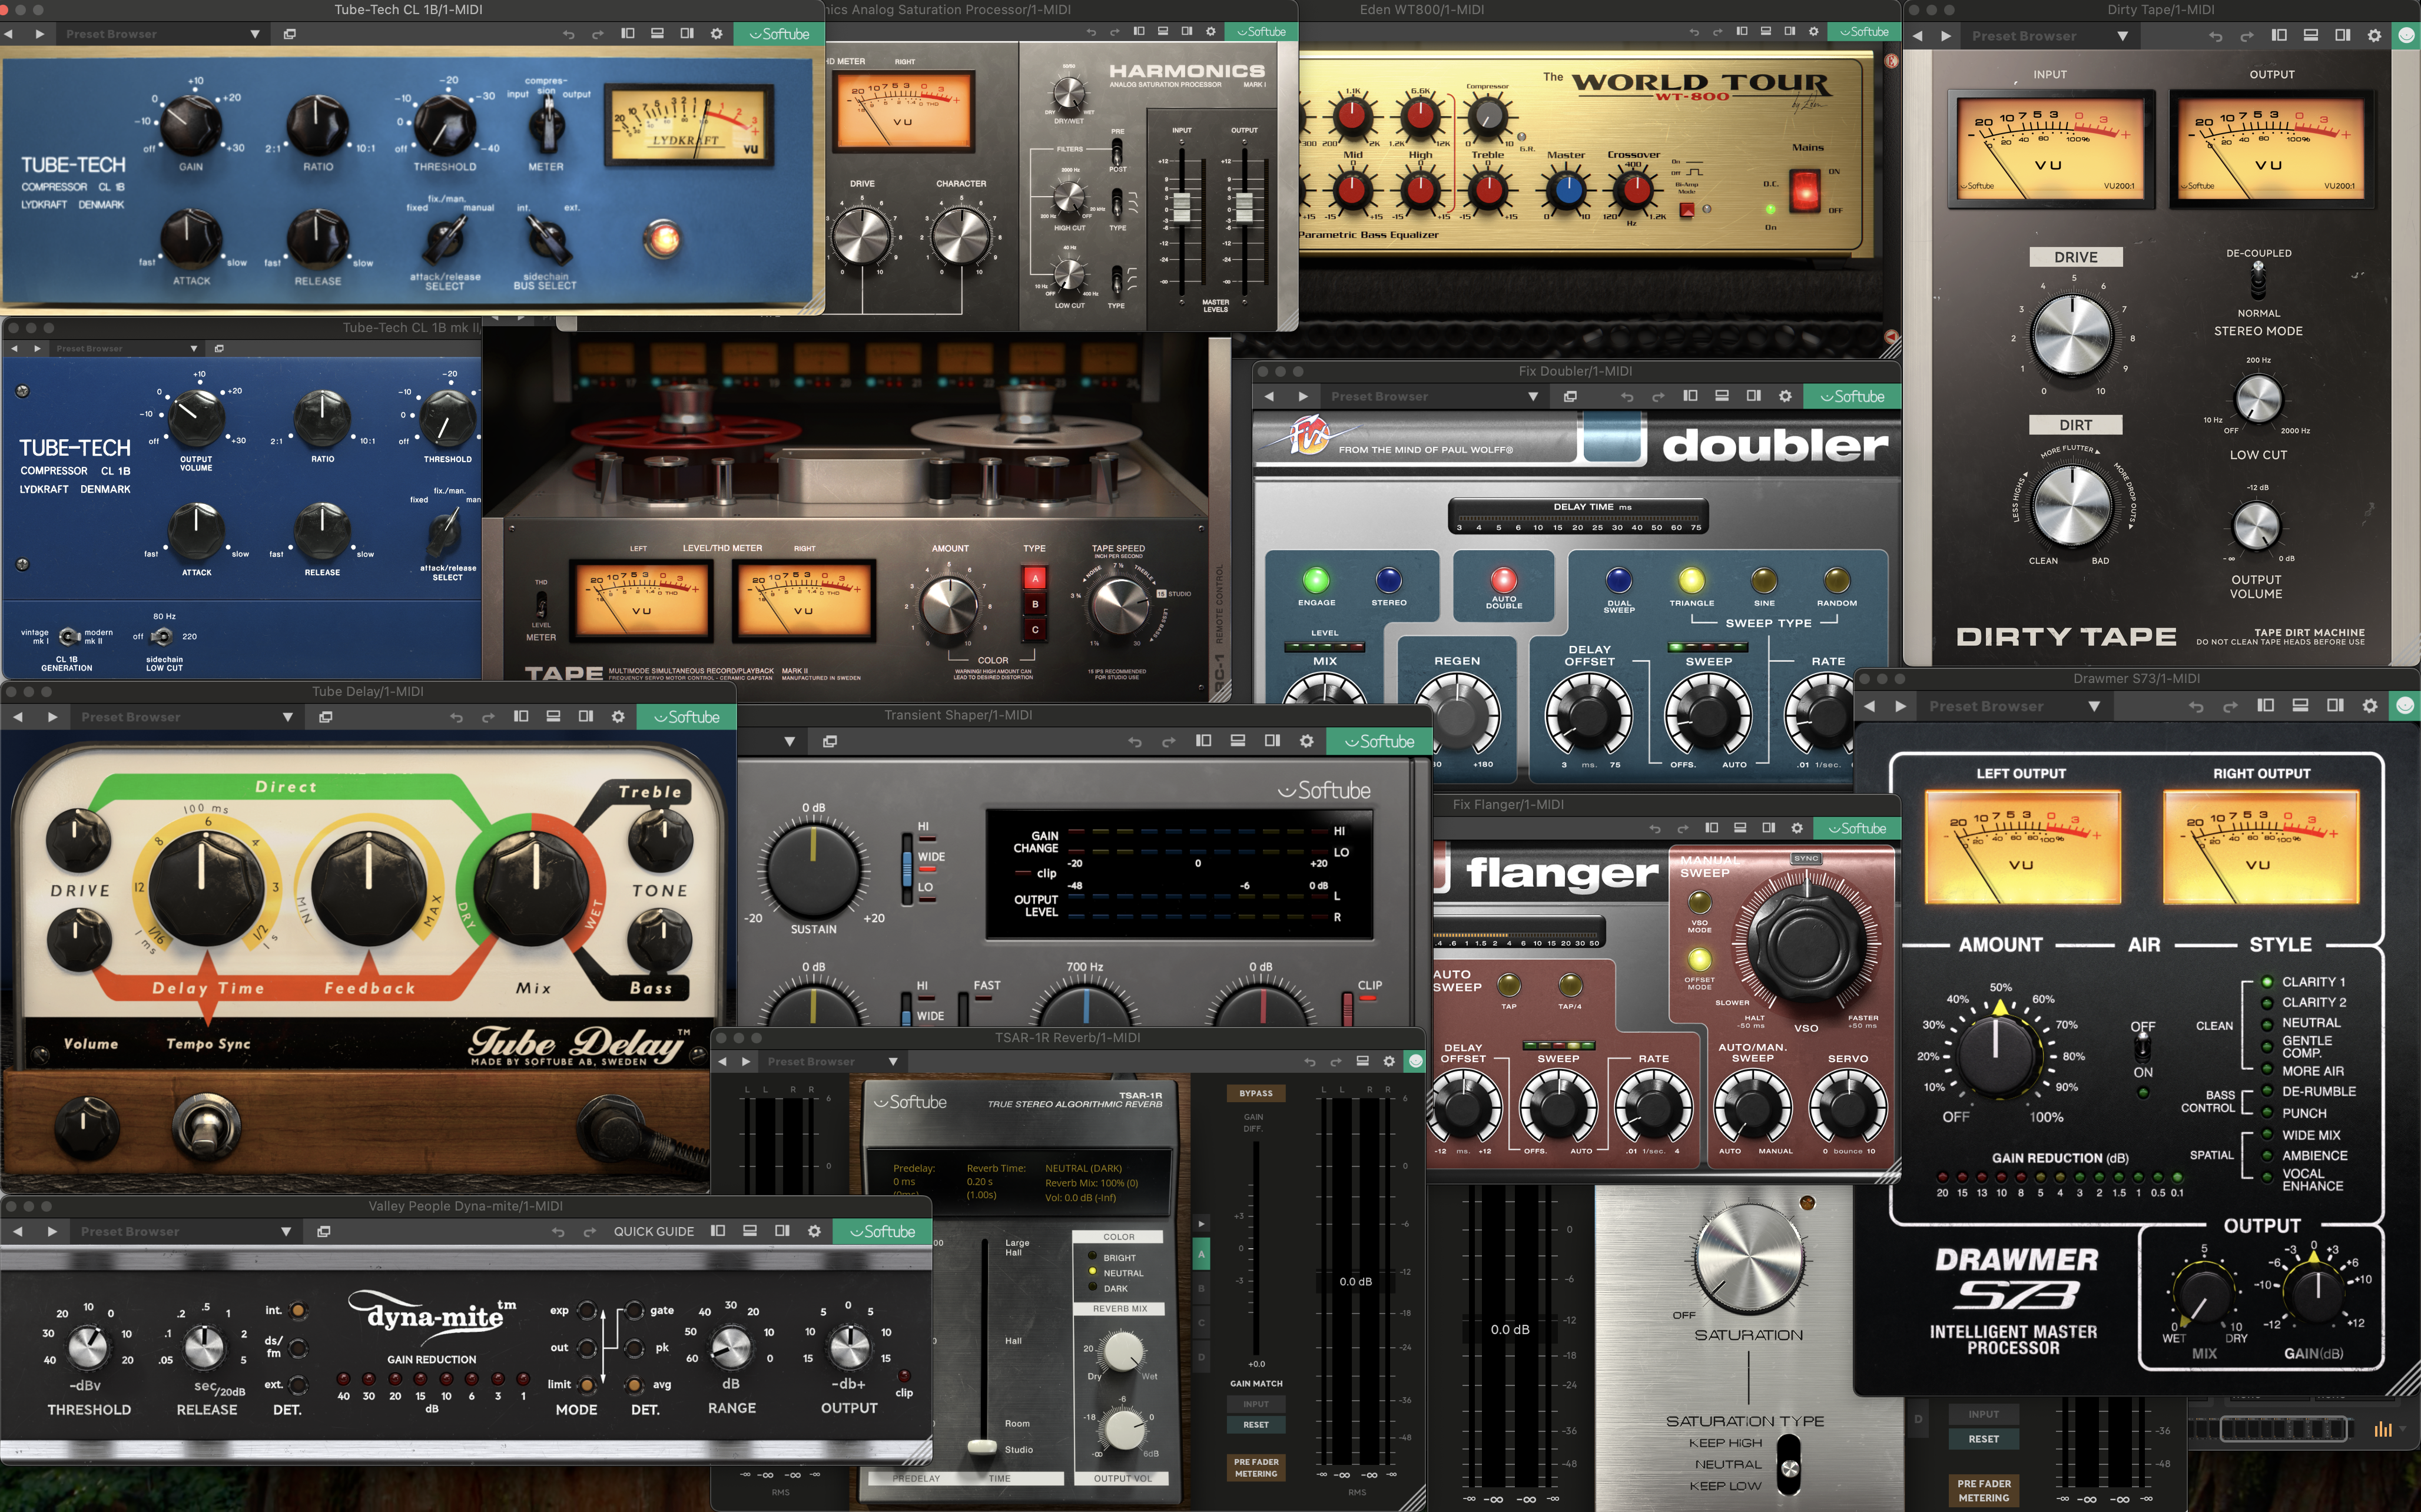Open settings gear in Transient Shaper window
The image size is (2421, 1512).
[x=1306, y=741]
